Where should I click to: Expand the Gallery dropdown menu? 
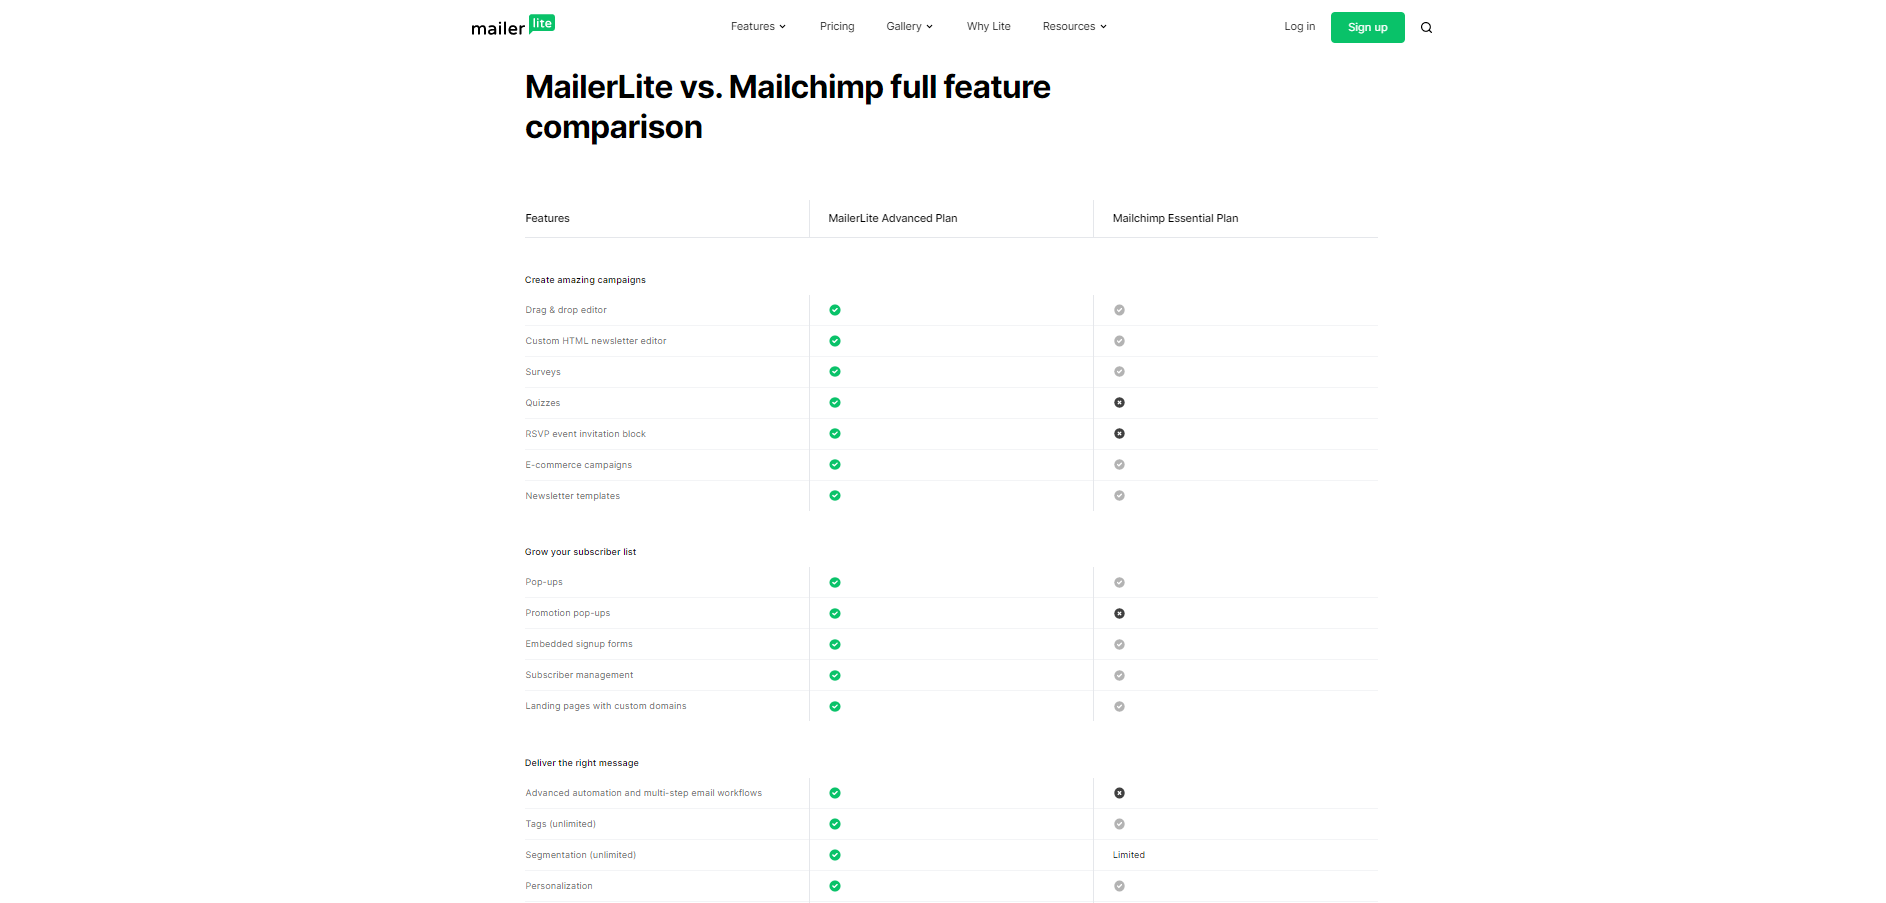pos(909,27)
